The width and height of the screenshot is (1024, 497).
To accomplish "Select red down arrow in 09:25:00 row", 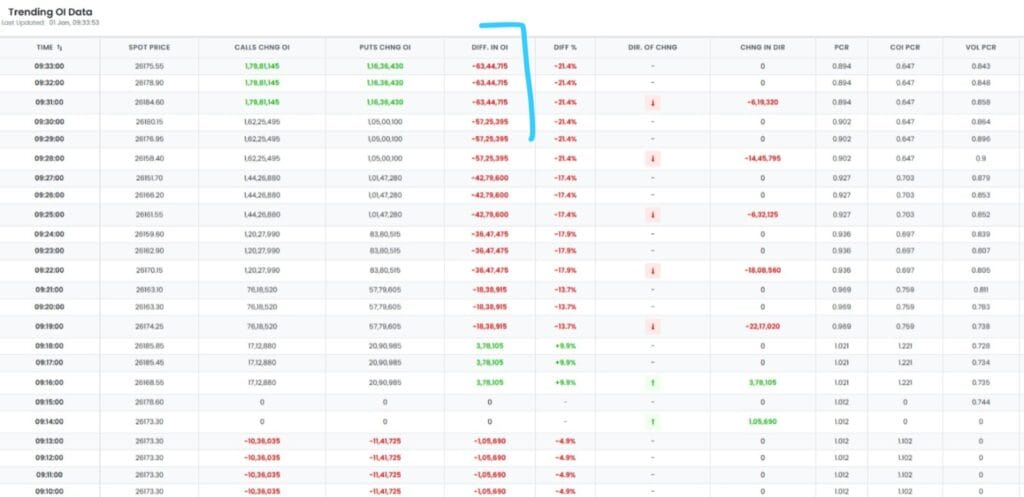I will [x=652, y=214].
